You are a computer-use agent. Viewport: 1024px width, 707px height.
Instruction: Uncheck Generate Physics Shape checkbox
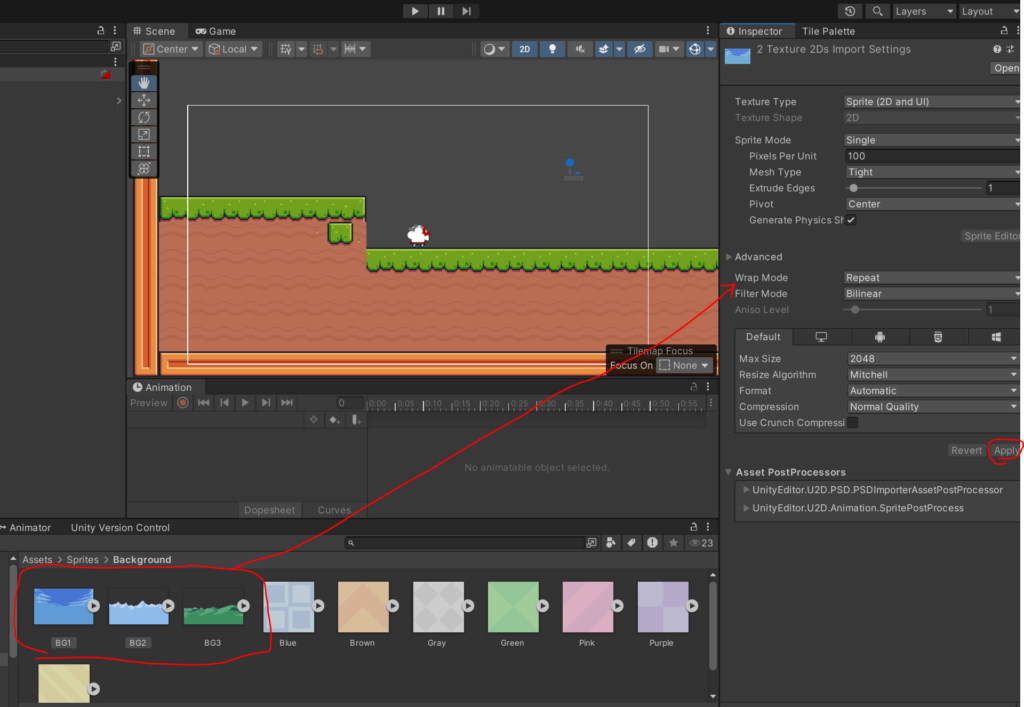pyautogui.click(x=851, y=220)
